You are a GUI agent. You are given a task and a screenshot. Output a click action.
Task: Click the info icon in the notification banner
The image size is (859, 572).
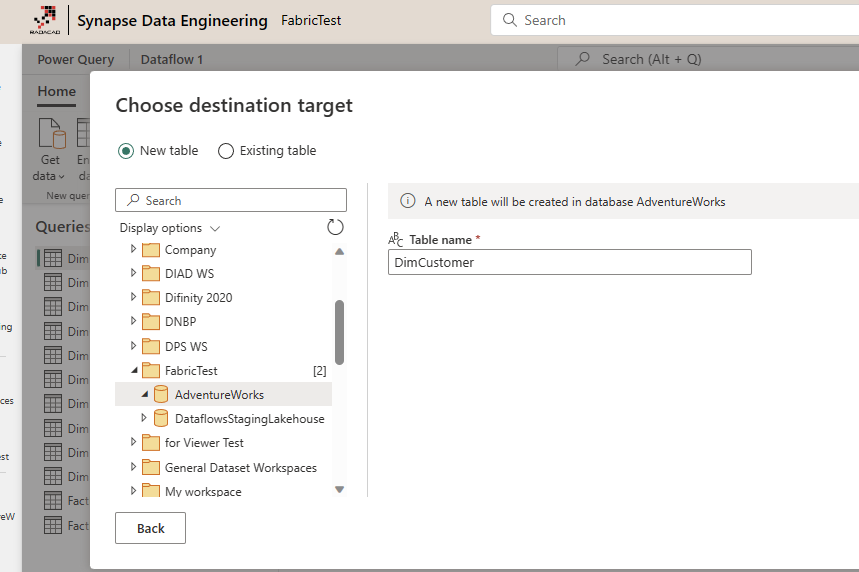pos(408,201)
